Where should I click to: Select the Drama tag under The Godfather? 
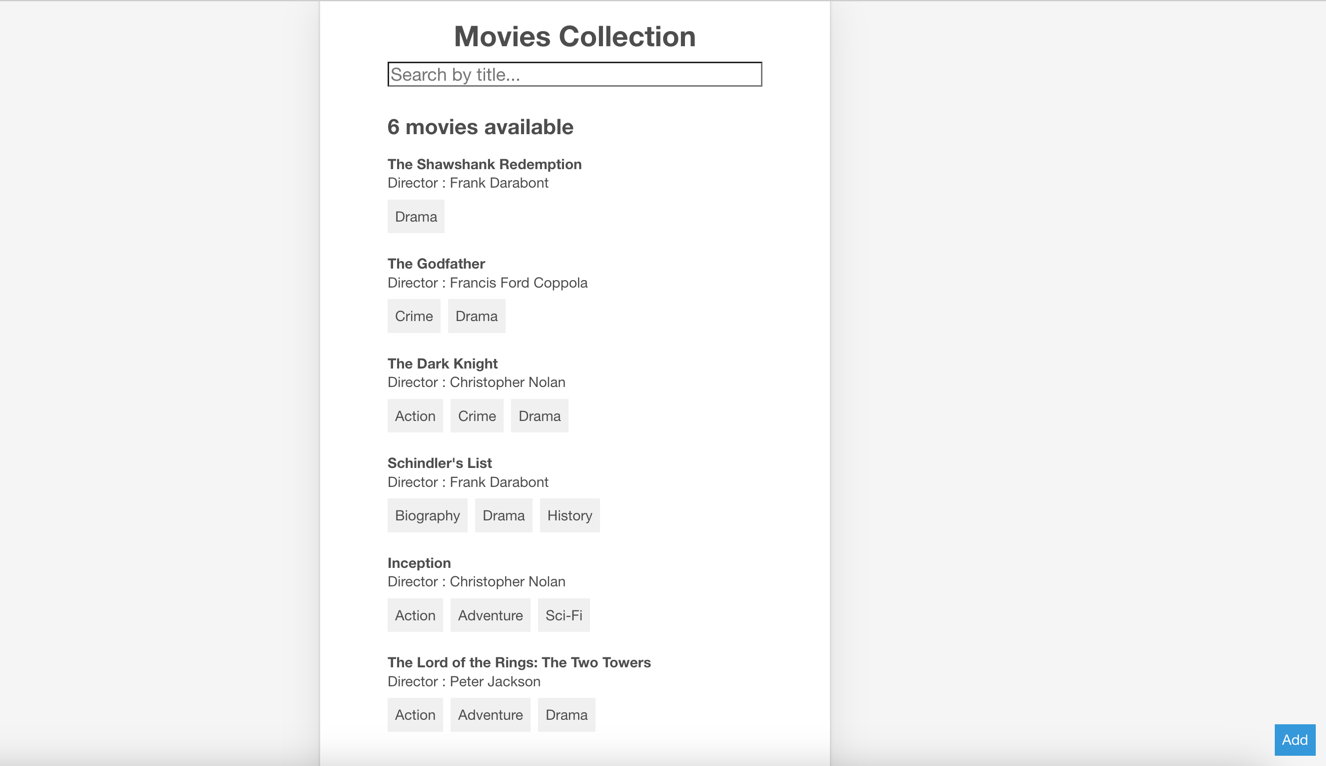coord(476,316)
